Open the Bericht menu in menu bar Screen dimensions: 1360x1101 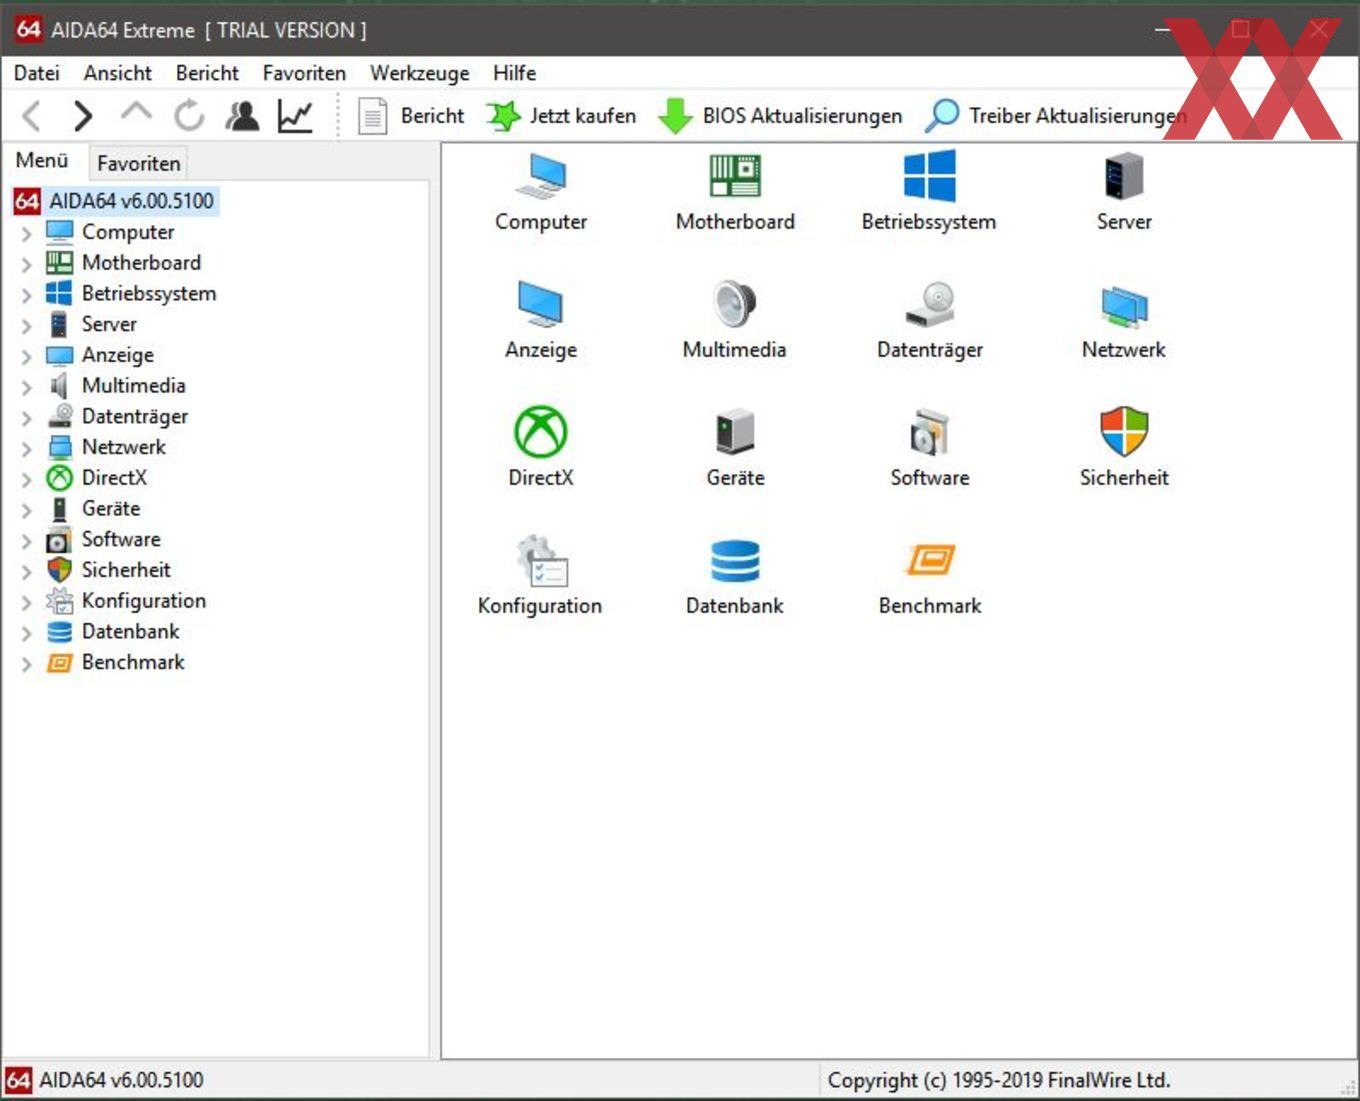tap(207, 73)
